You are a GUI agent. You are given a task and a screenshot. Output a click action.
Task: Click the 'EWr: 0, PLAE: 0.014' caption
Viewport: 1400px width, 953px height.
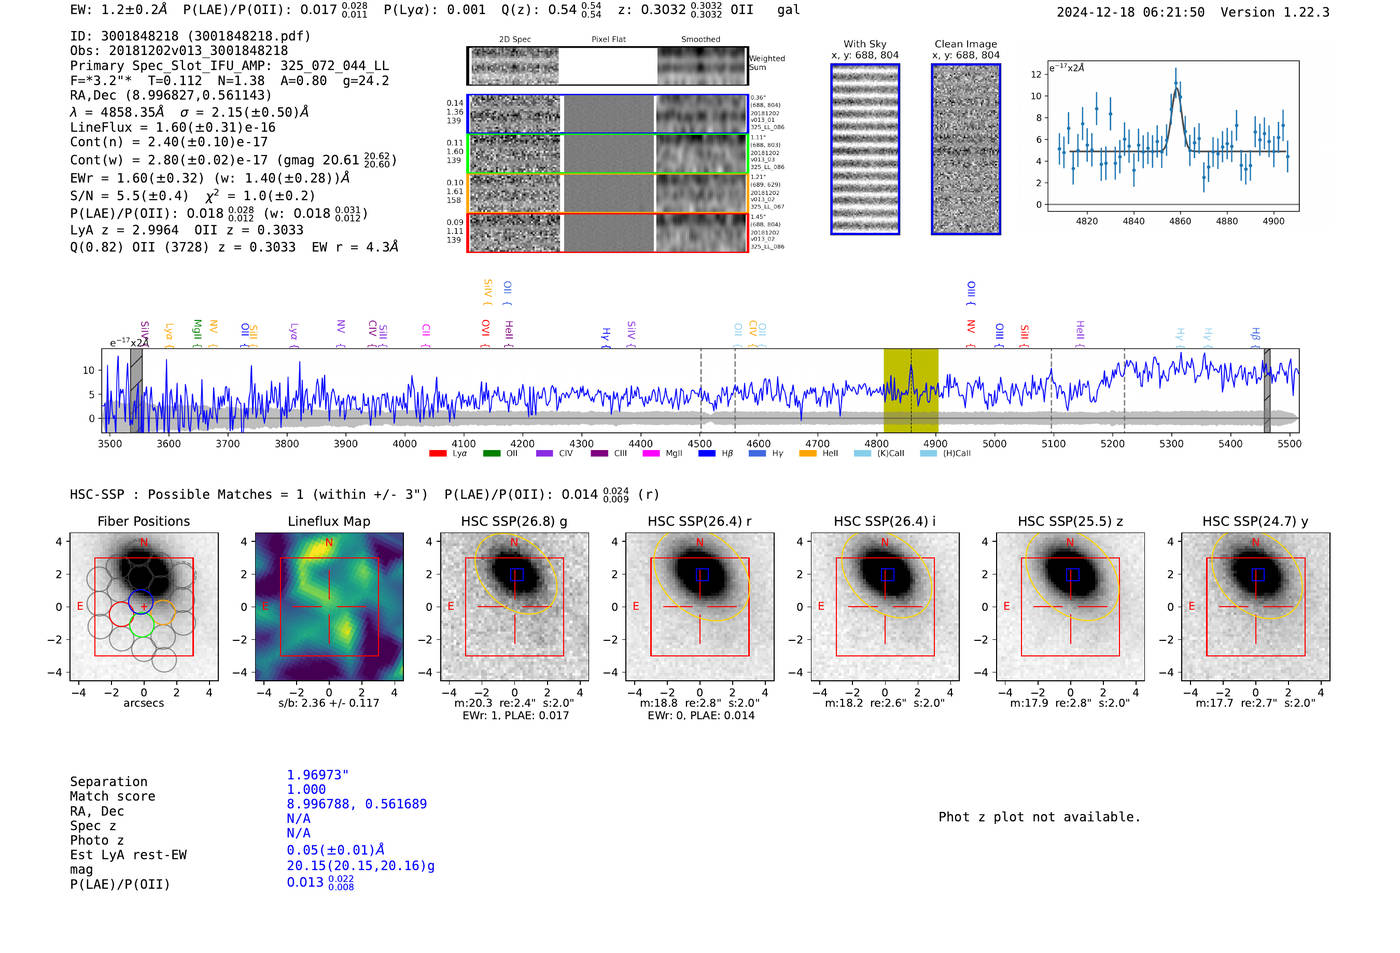[700, 716]
